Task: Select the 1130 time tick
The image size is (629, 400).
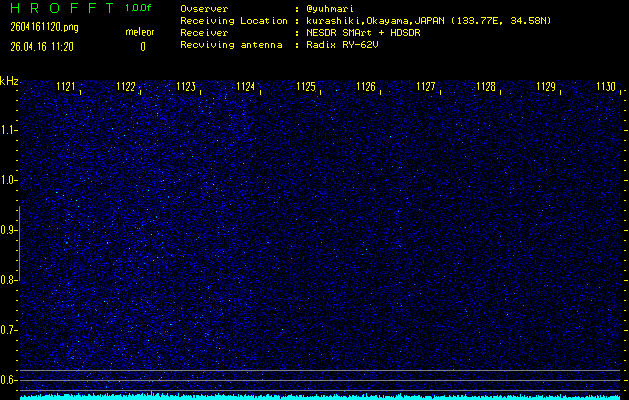Action: (606, 87)
